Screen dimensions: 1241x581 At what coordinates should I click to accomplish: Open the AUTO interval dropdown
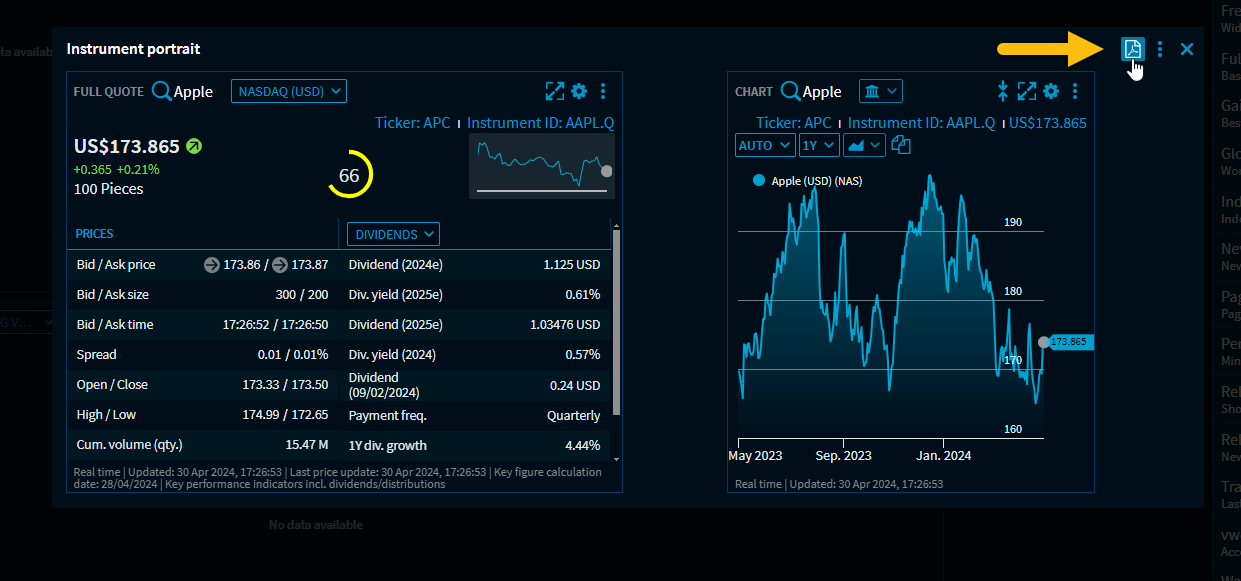pyautogui.click(x=764, y=145)
